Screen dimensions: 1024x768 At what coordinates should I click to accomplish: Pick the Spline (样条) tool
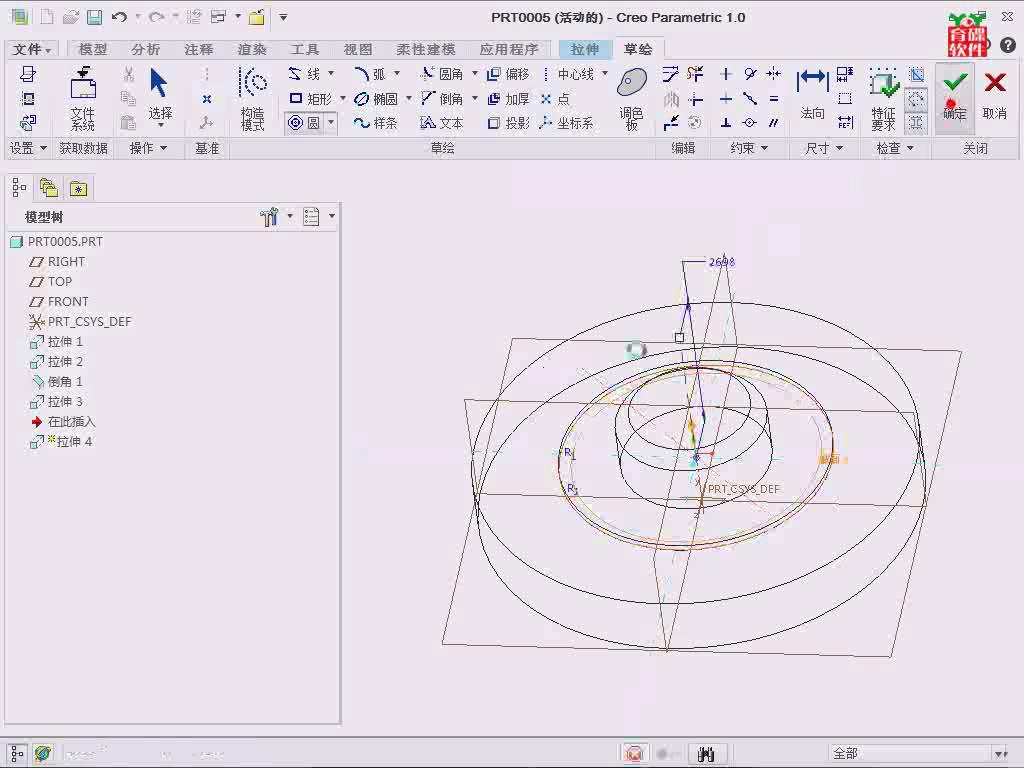(376, 123)
